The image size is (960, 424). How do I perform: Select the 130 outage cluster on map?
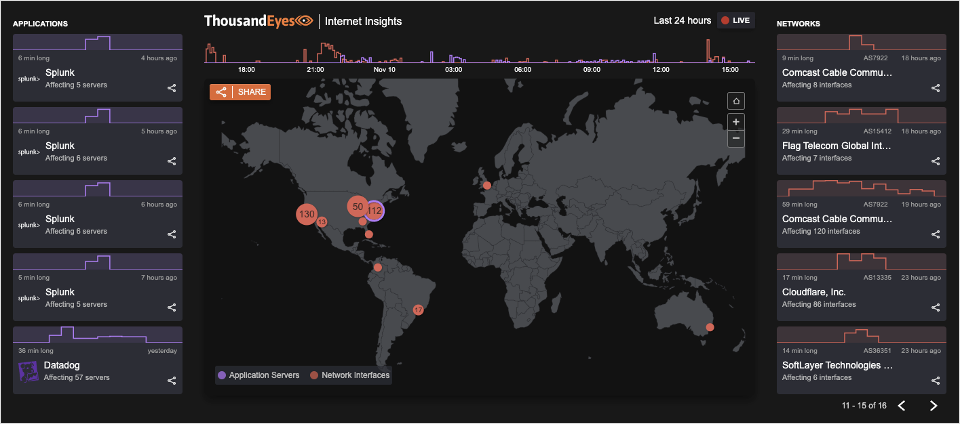(x=306, y=214)
